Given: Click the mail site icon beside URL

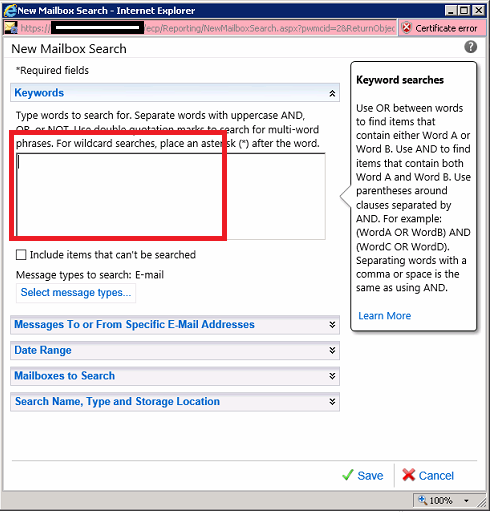Looking at the screenshot, I should pos(10,28).
